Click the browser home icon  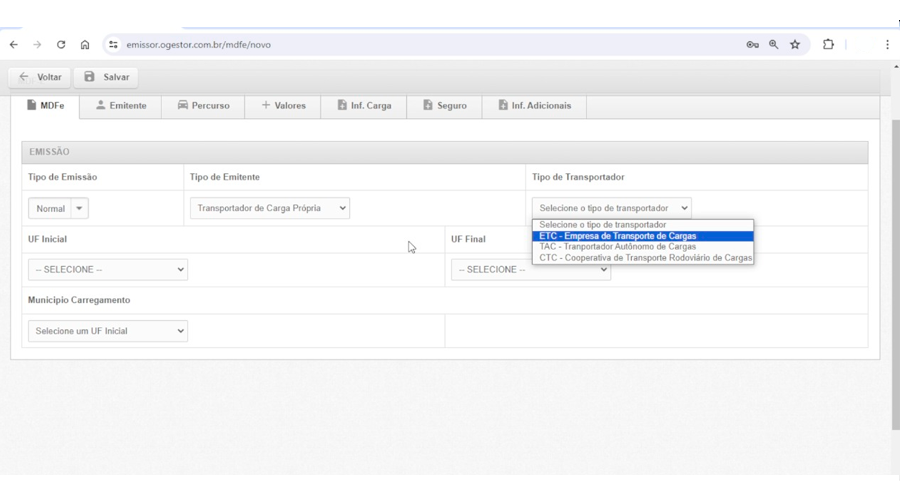(85, 45)
